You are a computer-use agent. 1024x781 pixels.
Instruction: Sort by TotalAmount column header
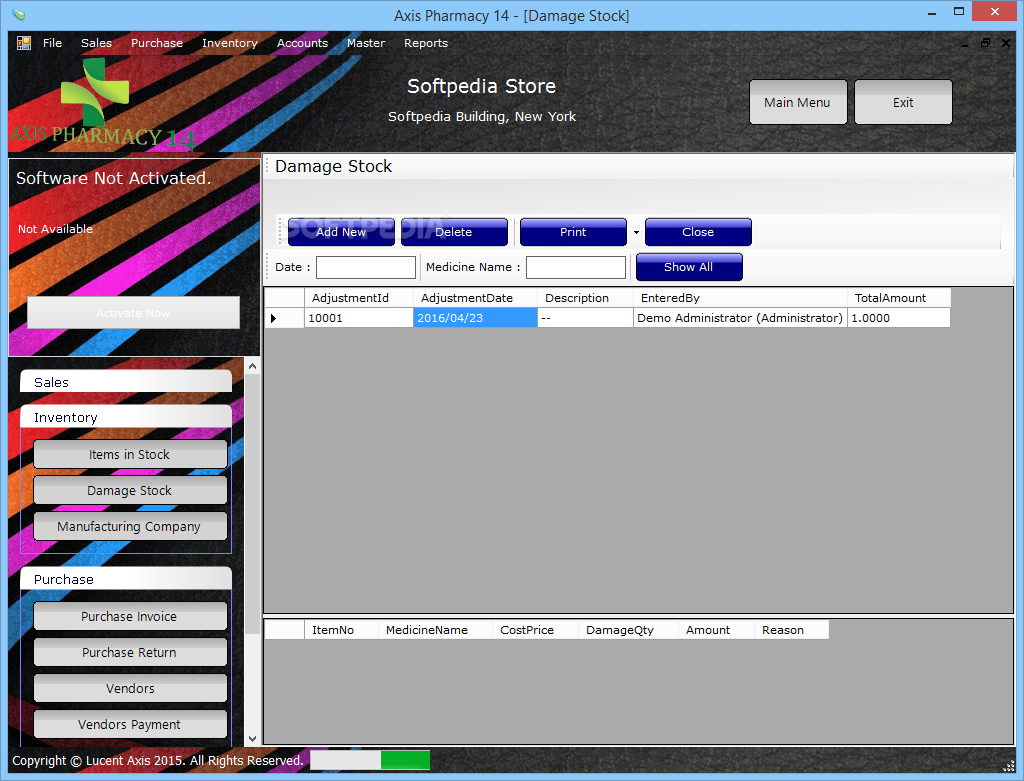click(899, 298)
